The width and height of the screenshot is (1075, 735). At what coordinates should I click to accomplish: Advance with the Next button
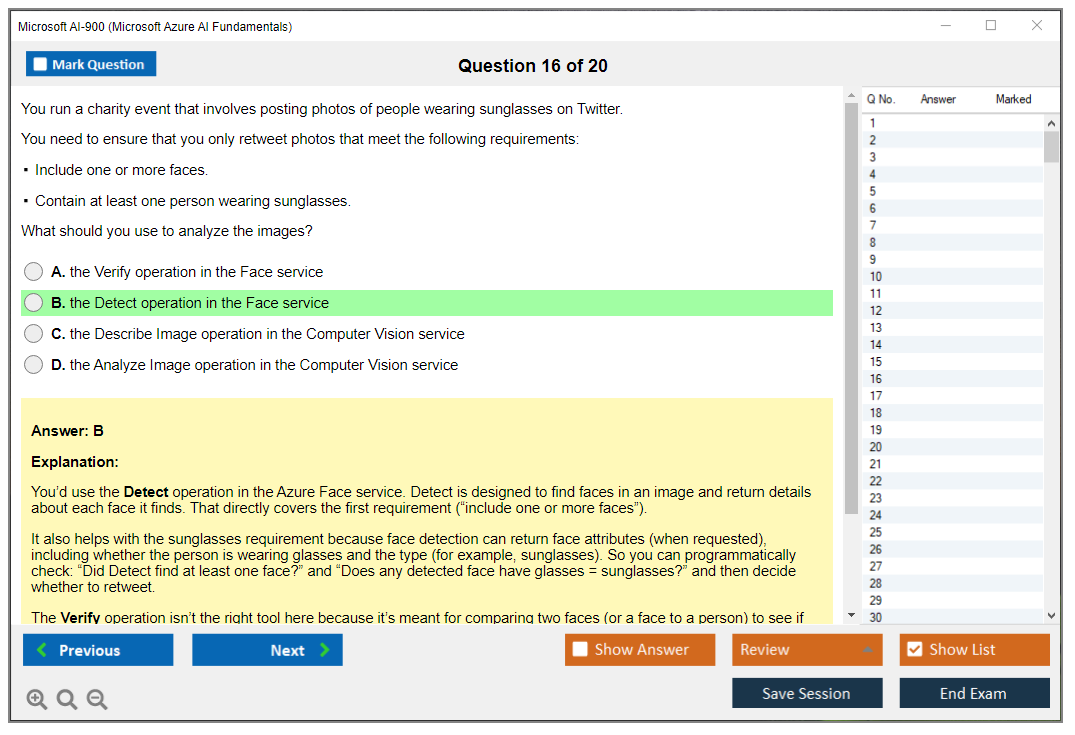(267, 649)
